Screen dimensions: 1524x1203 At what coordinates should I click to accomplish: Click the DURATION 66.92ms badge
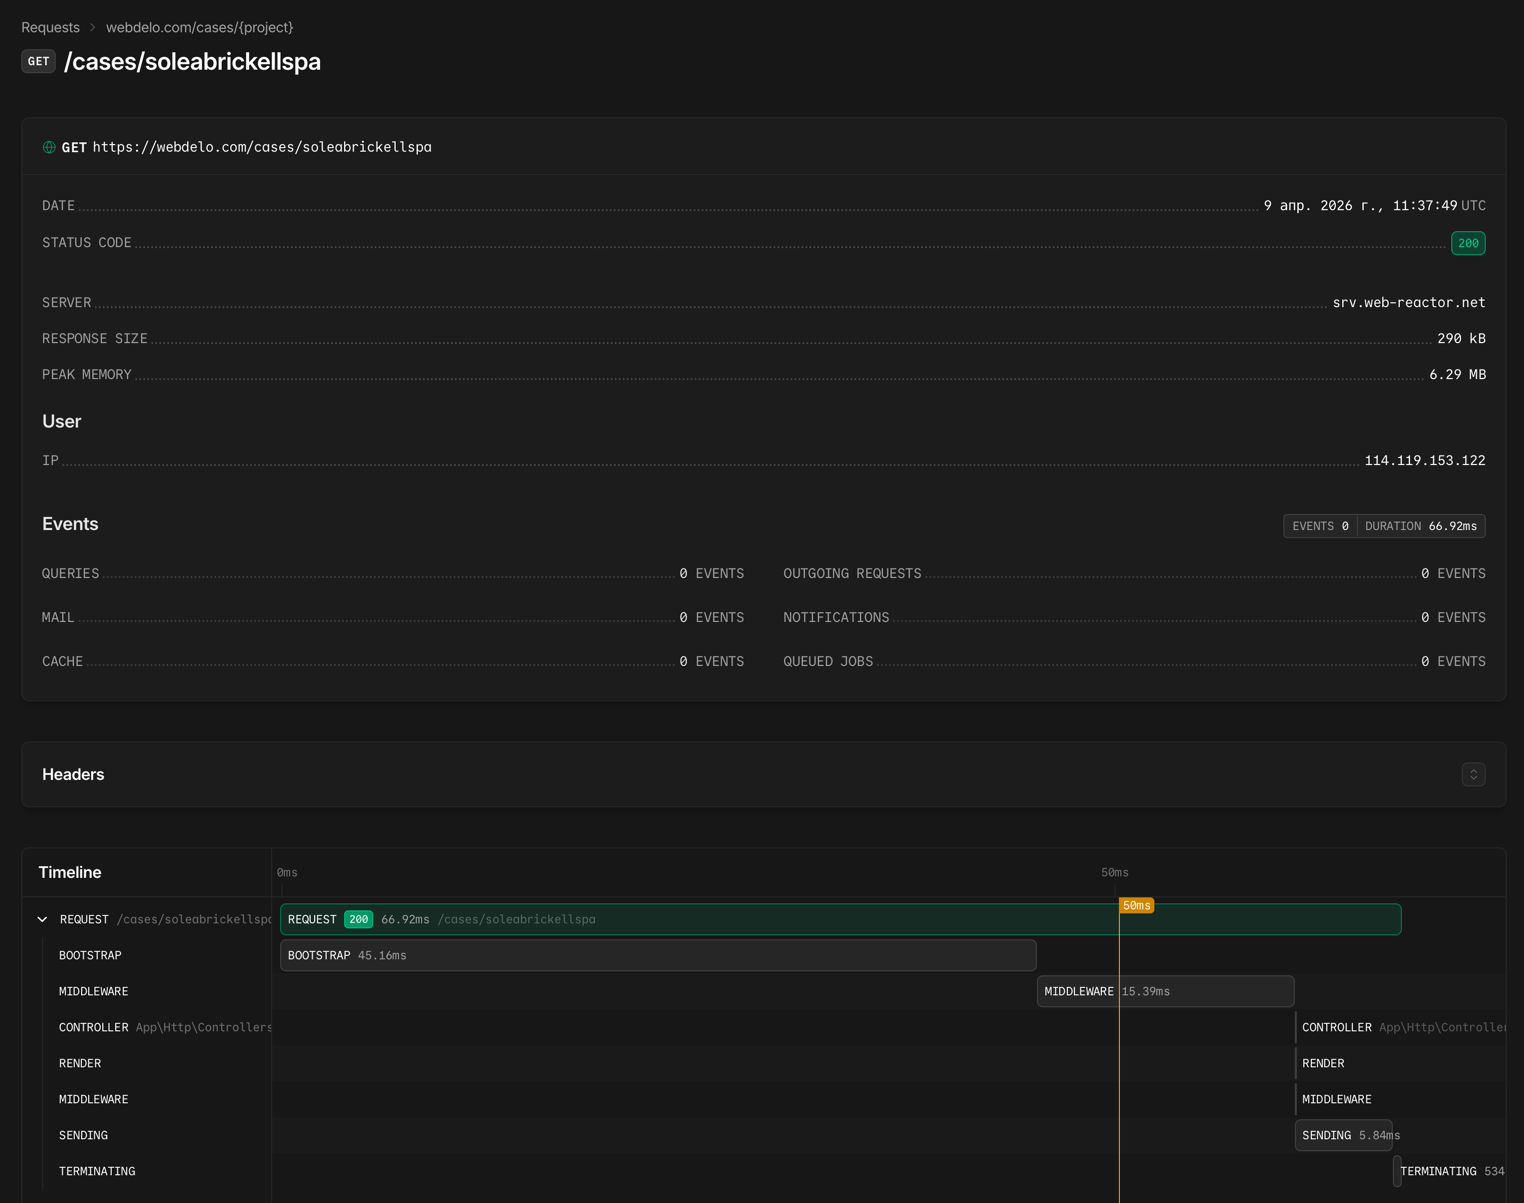(x=1421, y=525)
